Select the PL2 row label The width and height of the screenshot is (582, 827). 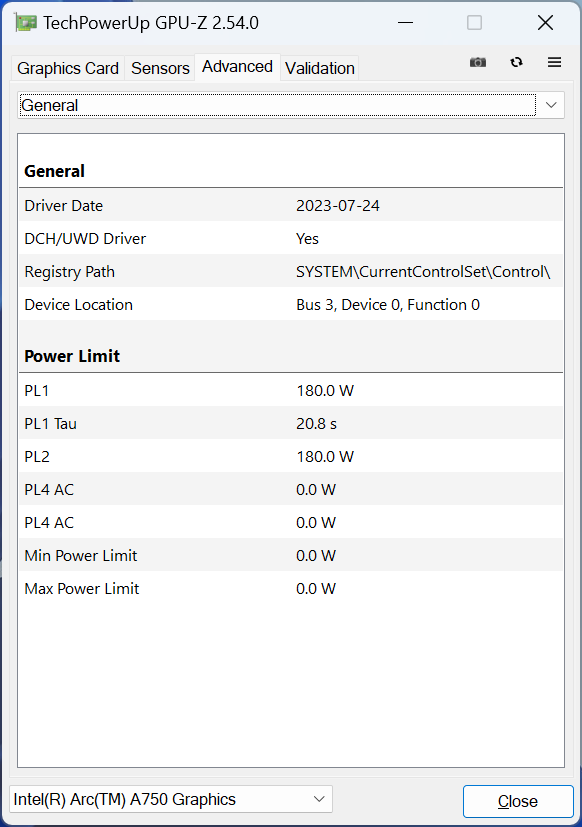tap(37, 457)
